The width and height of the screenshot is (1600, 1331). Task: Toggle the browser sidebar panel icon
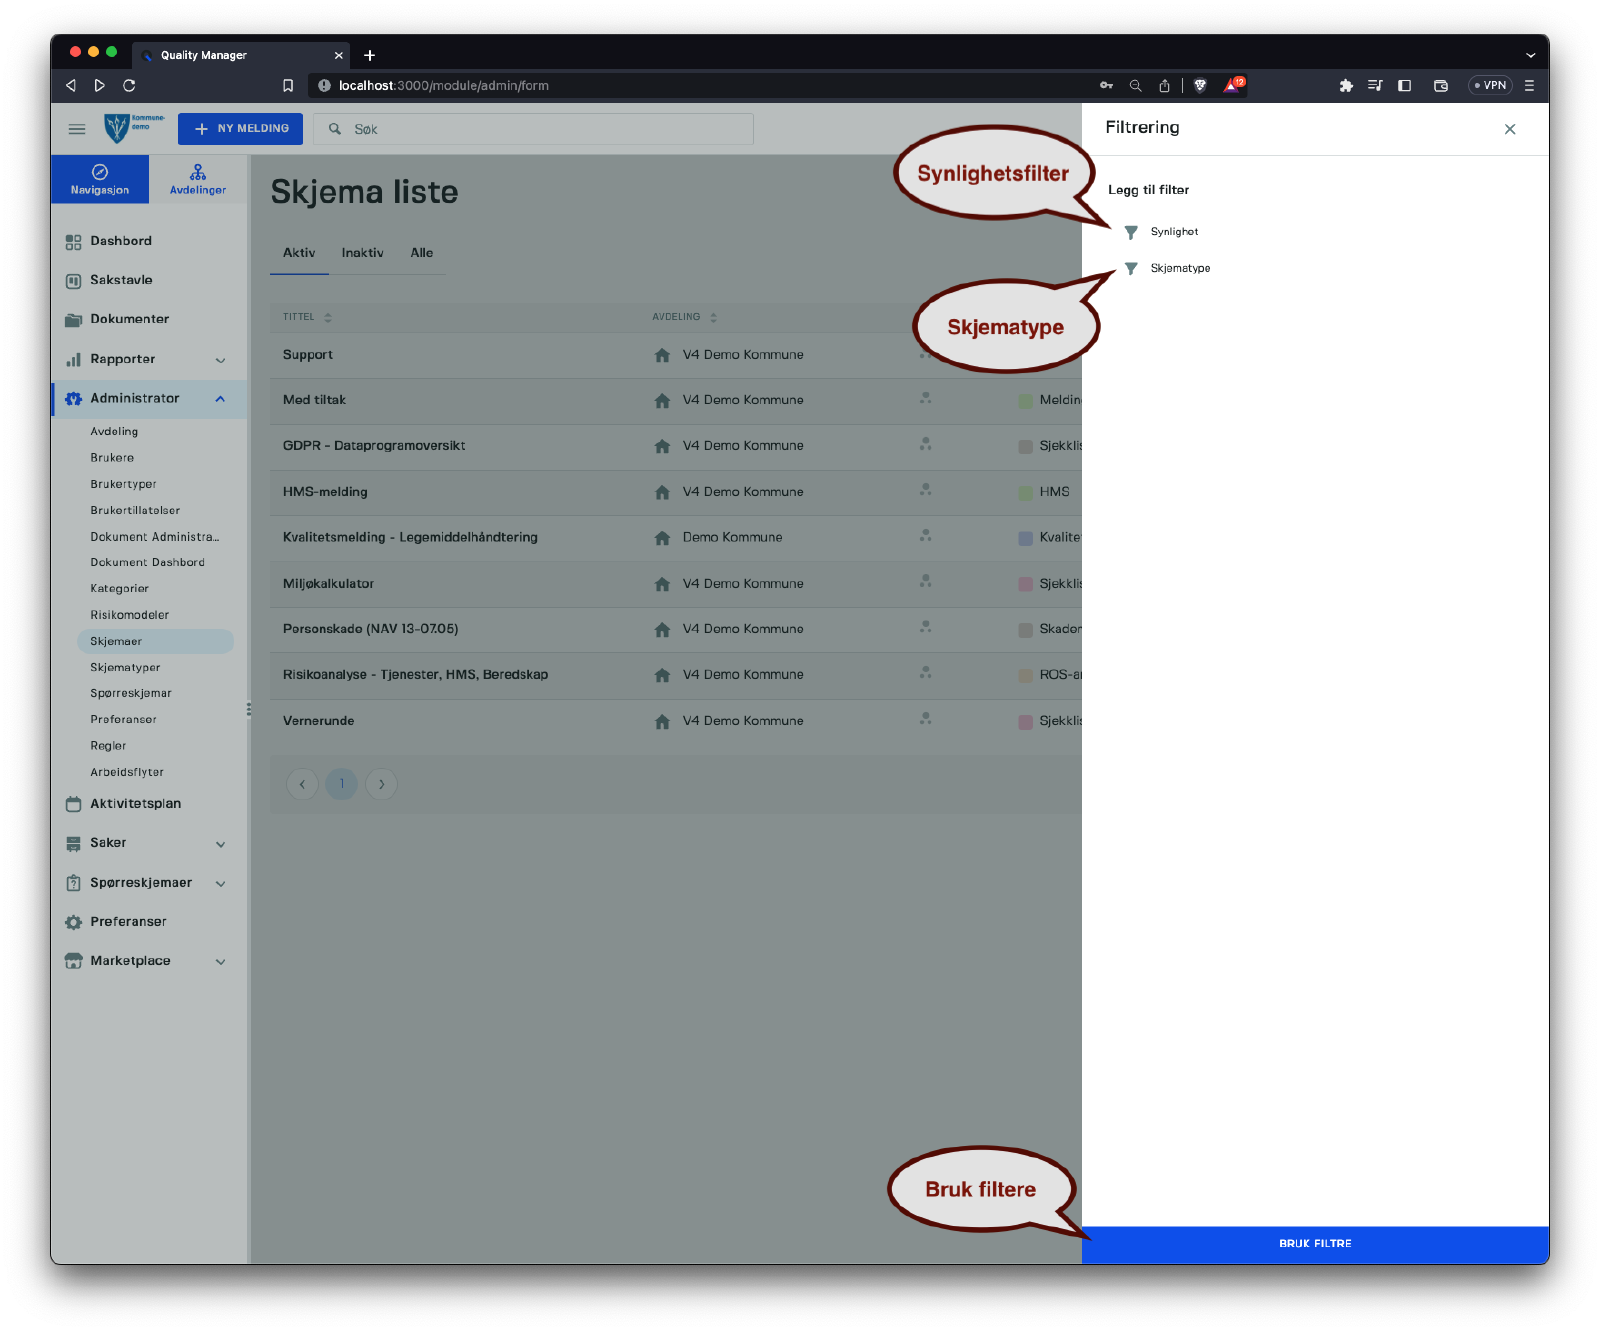[1404, 86]
